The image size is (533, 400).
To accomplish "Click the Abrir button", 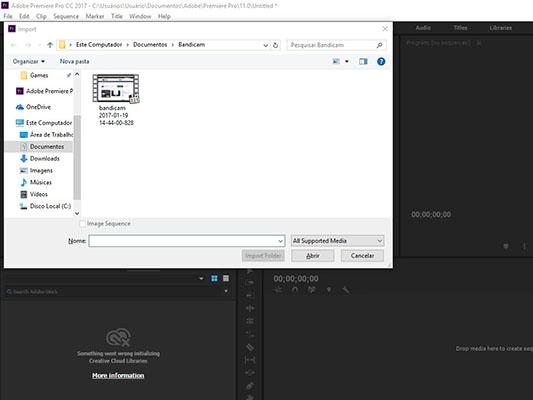I will point(313,256).
